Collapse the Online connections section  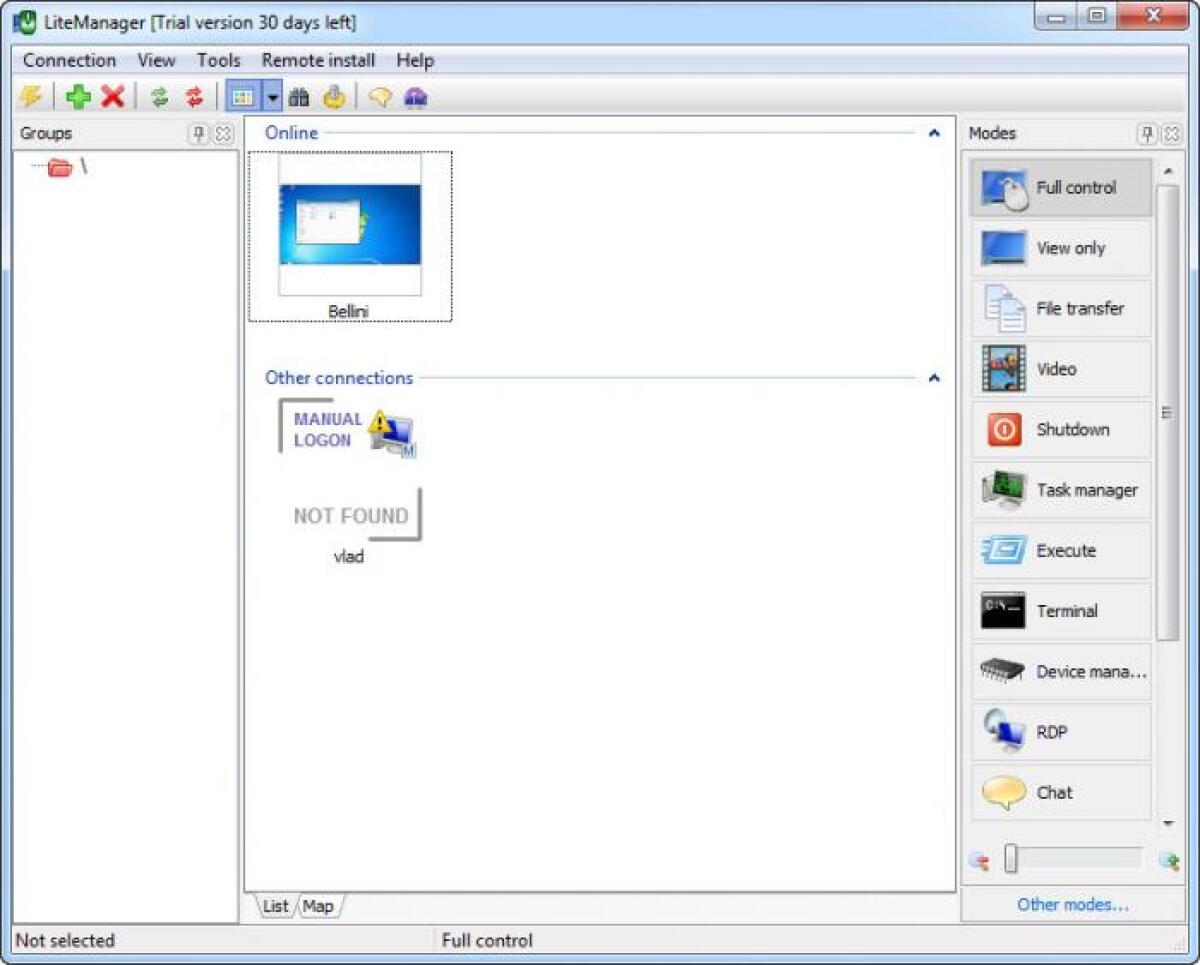click(933, 132)
